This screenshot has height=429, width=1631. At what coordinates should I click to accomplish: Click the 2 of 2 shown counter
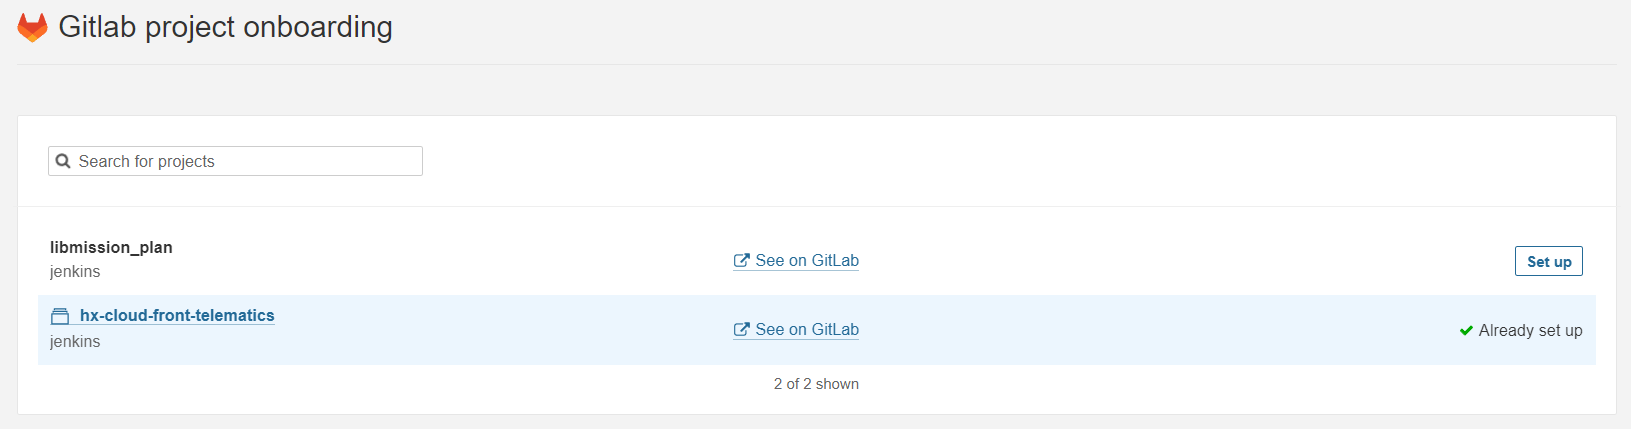click(816, 384)
